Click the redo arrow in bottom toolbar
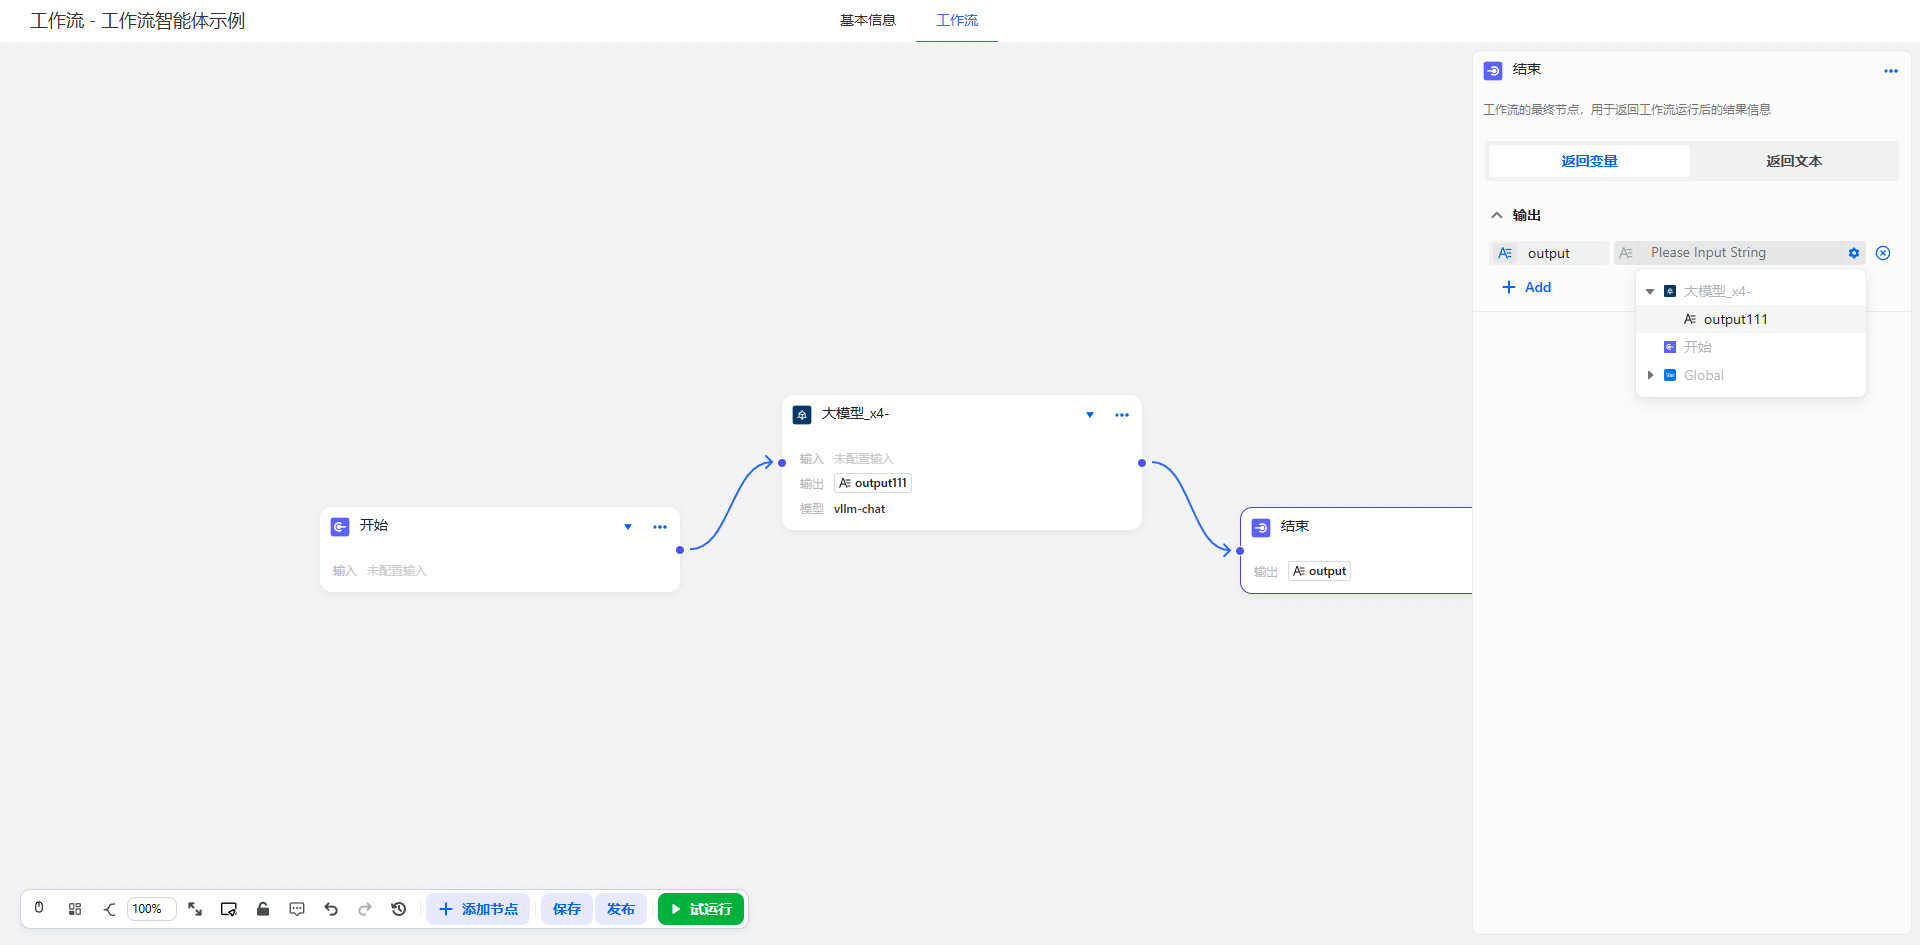Screen dimensions: 1920x945 click(365, 909)
